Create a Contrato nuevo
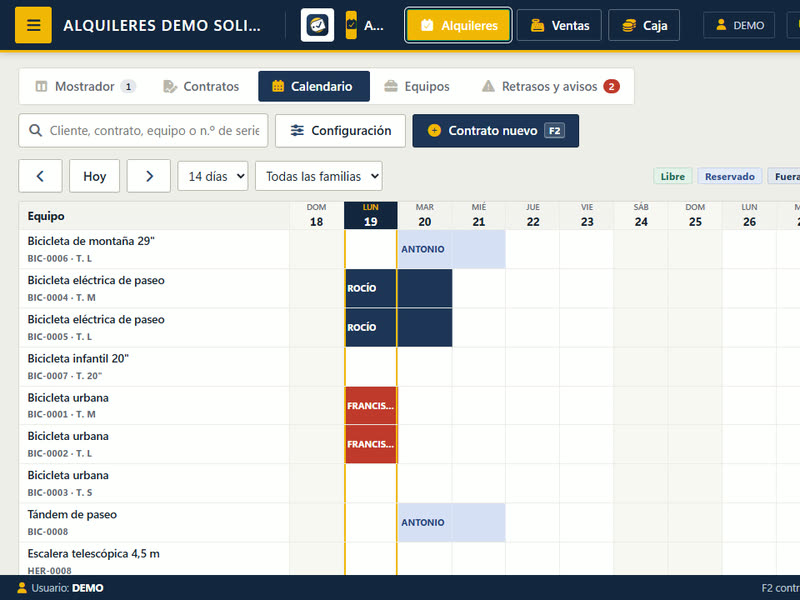This screenshot has height=600, width=800. tap(495, 131)
